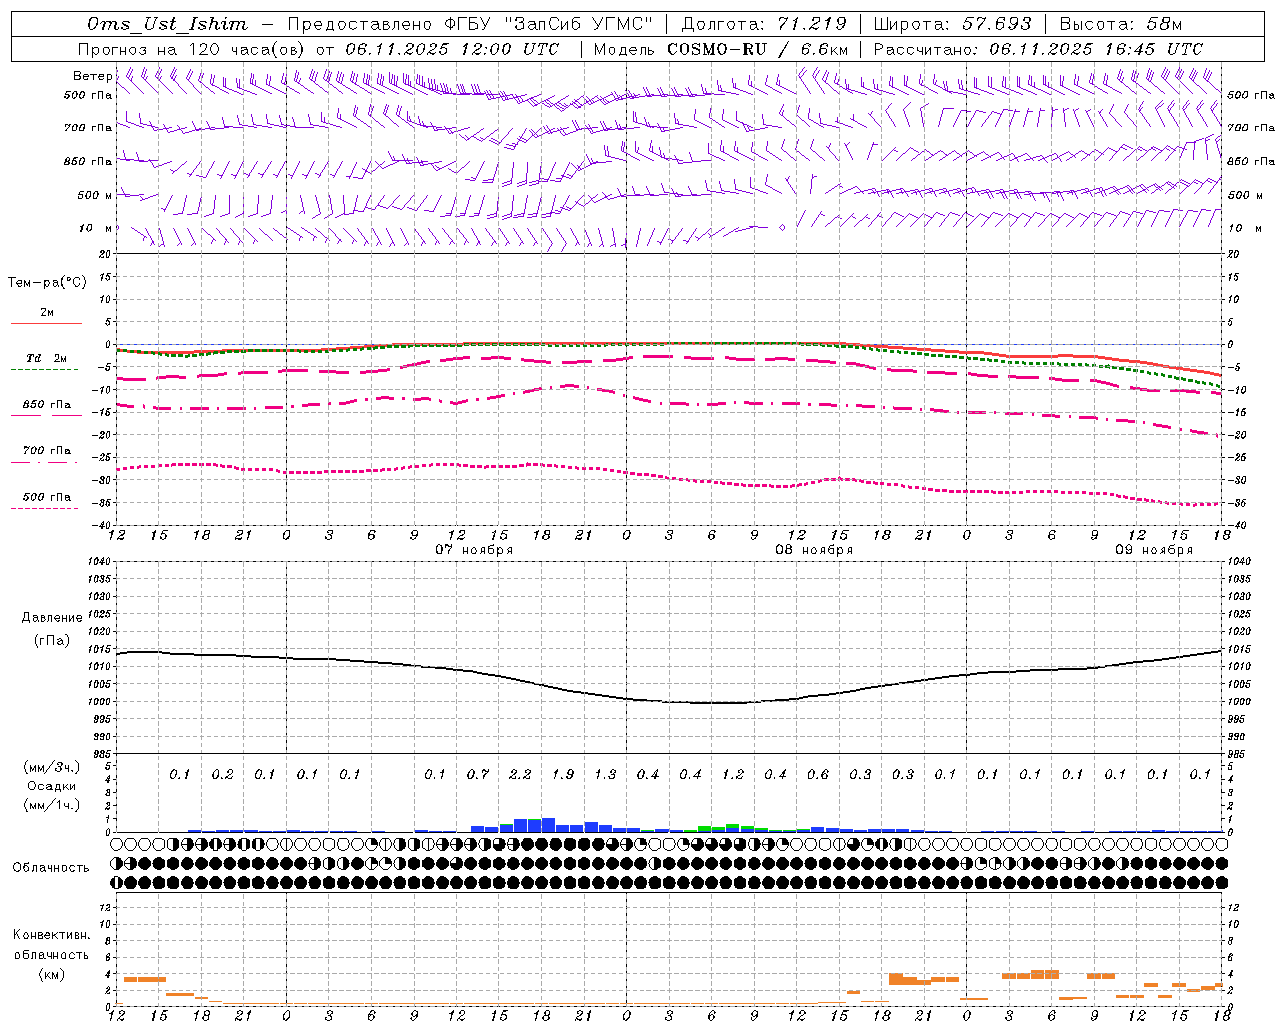The image size is (1280, 1024).
Task: Click the dotted line sample under 500 гПа legend
Action: coord(44,508)
